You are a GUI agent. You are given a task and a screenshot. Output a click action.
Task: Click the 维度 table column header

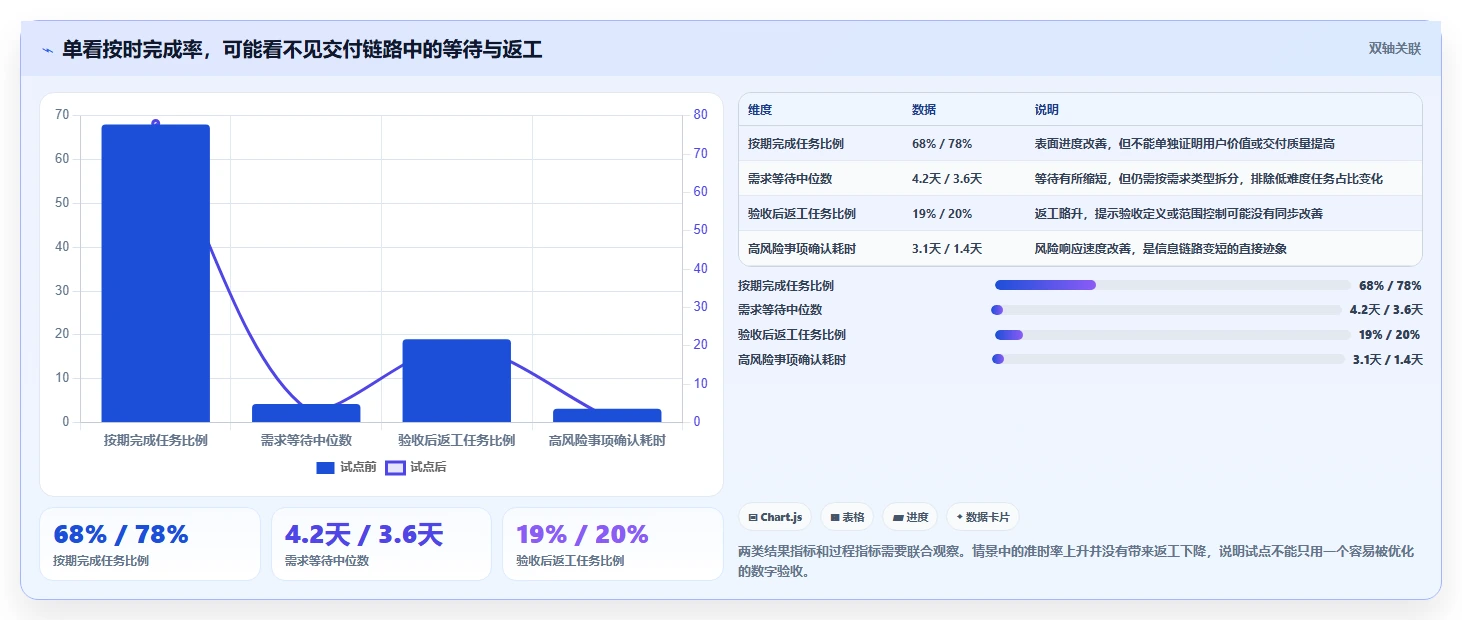tap(760, 110)
